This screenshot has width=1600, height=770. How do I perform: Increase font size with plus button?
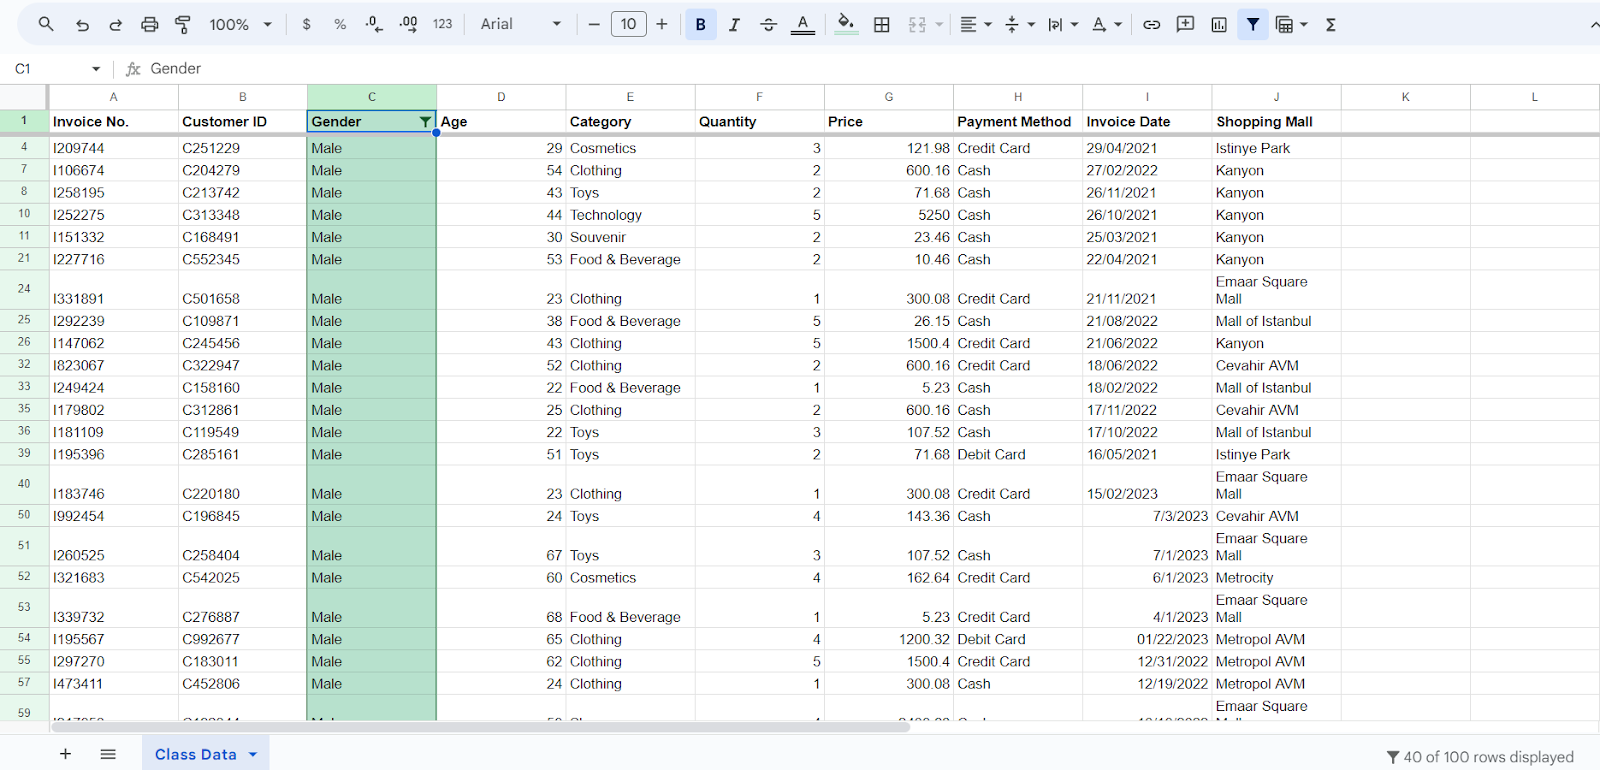coord(662,24)
